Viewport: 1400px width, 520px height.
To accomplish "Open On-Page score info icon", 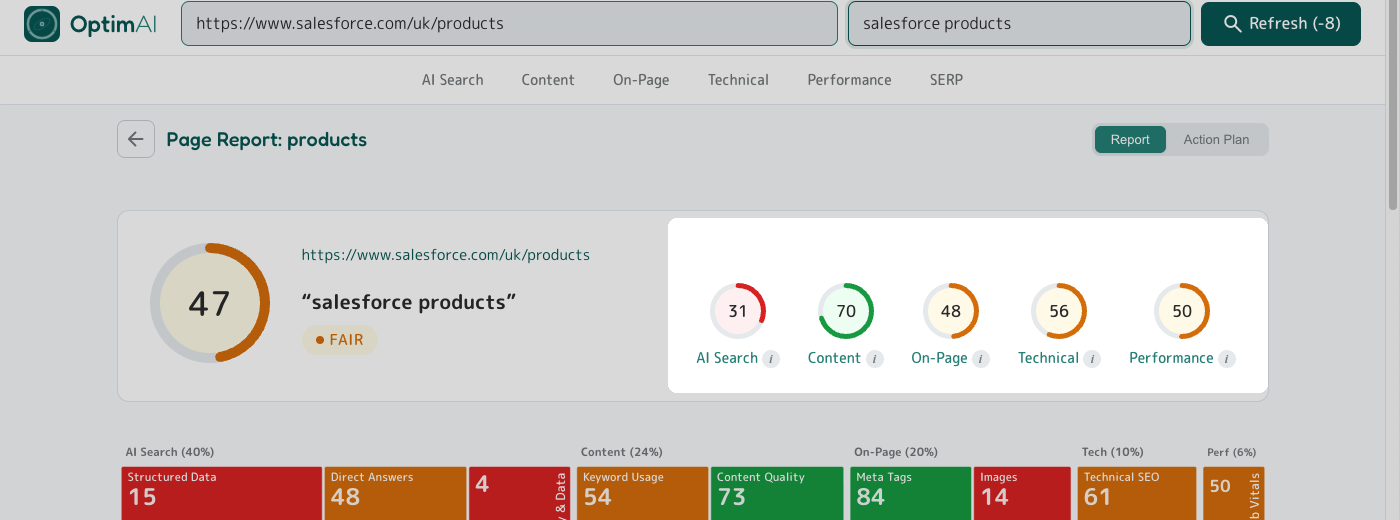I will (x=981, y=359).
